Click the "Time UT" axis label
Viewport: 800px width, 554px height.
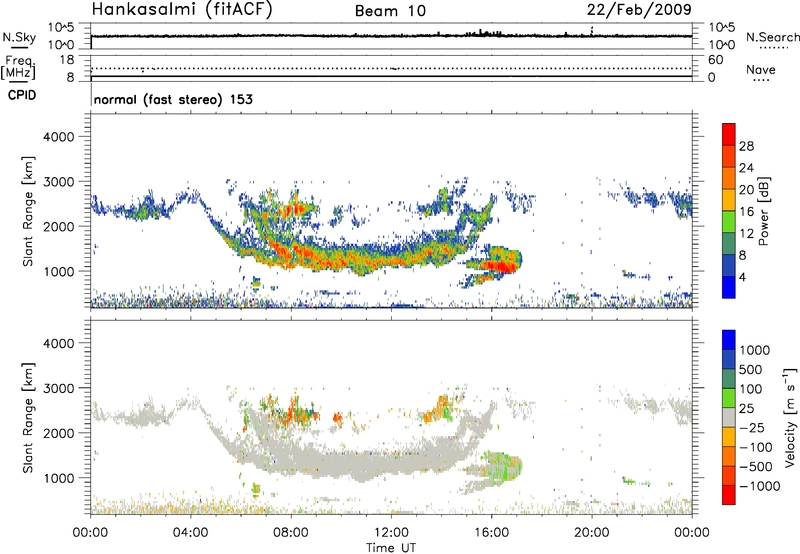[391, 548]
